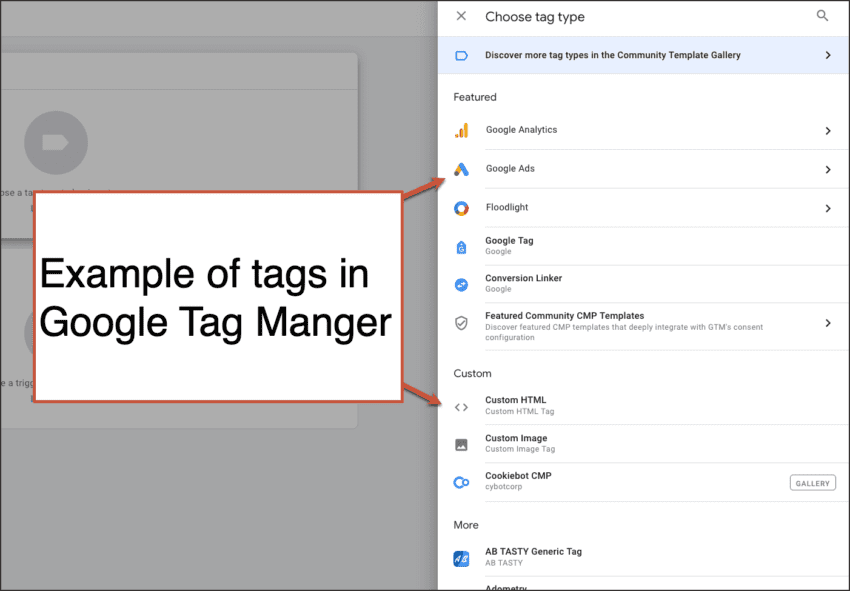Viewport: 850px width, 591px height.
Task: Select the Google Analytics tag icon
Action: tap(461, 130)
